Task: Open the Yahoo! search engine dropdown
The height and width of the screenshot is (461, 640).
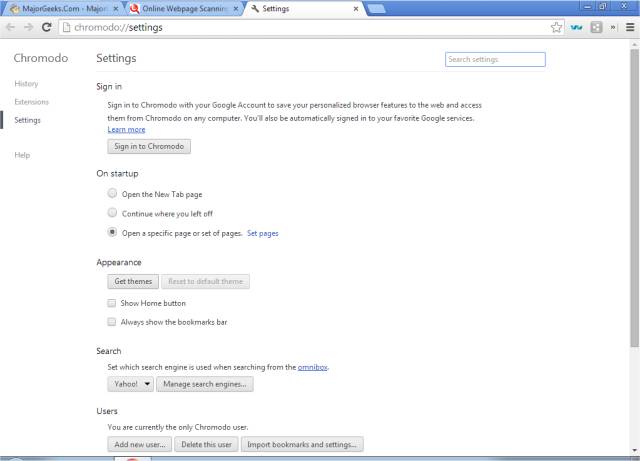Action: [x=131, y=384]
